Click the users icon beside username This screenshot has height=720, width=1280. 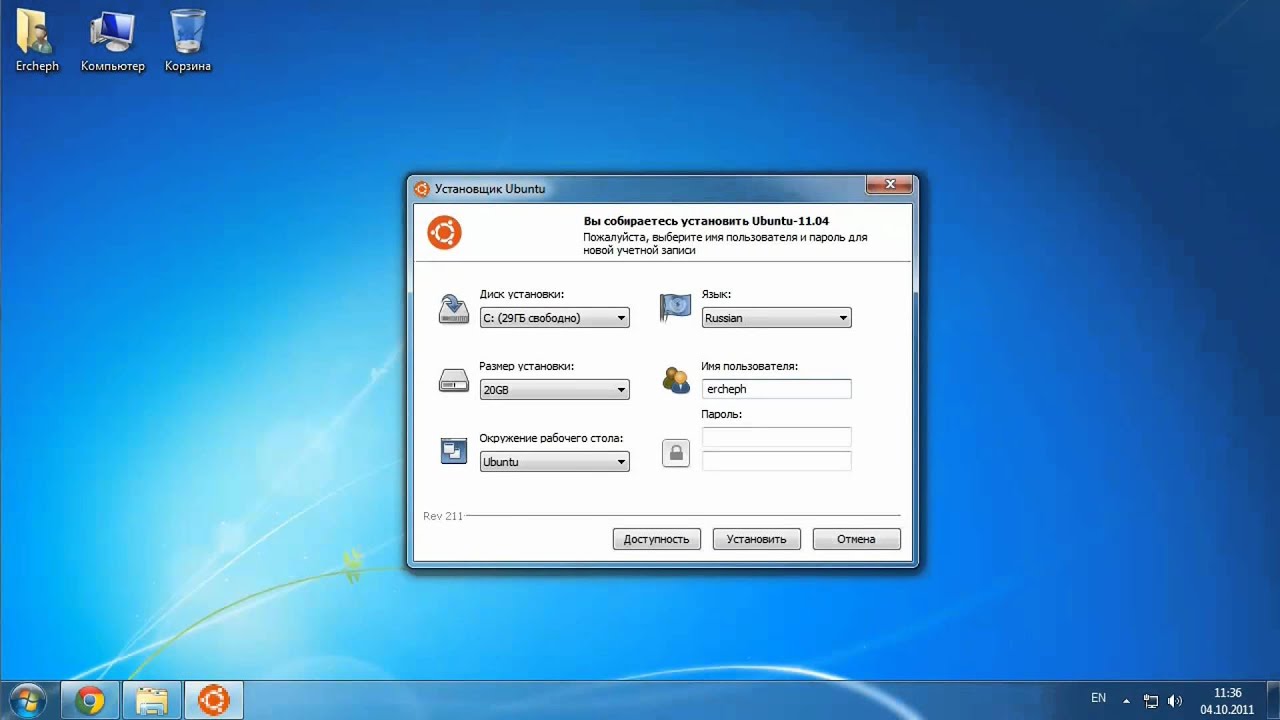(x=676, y=381)
